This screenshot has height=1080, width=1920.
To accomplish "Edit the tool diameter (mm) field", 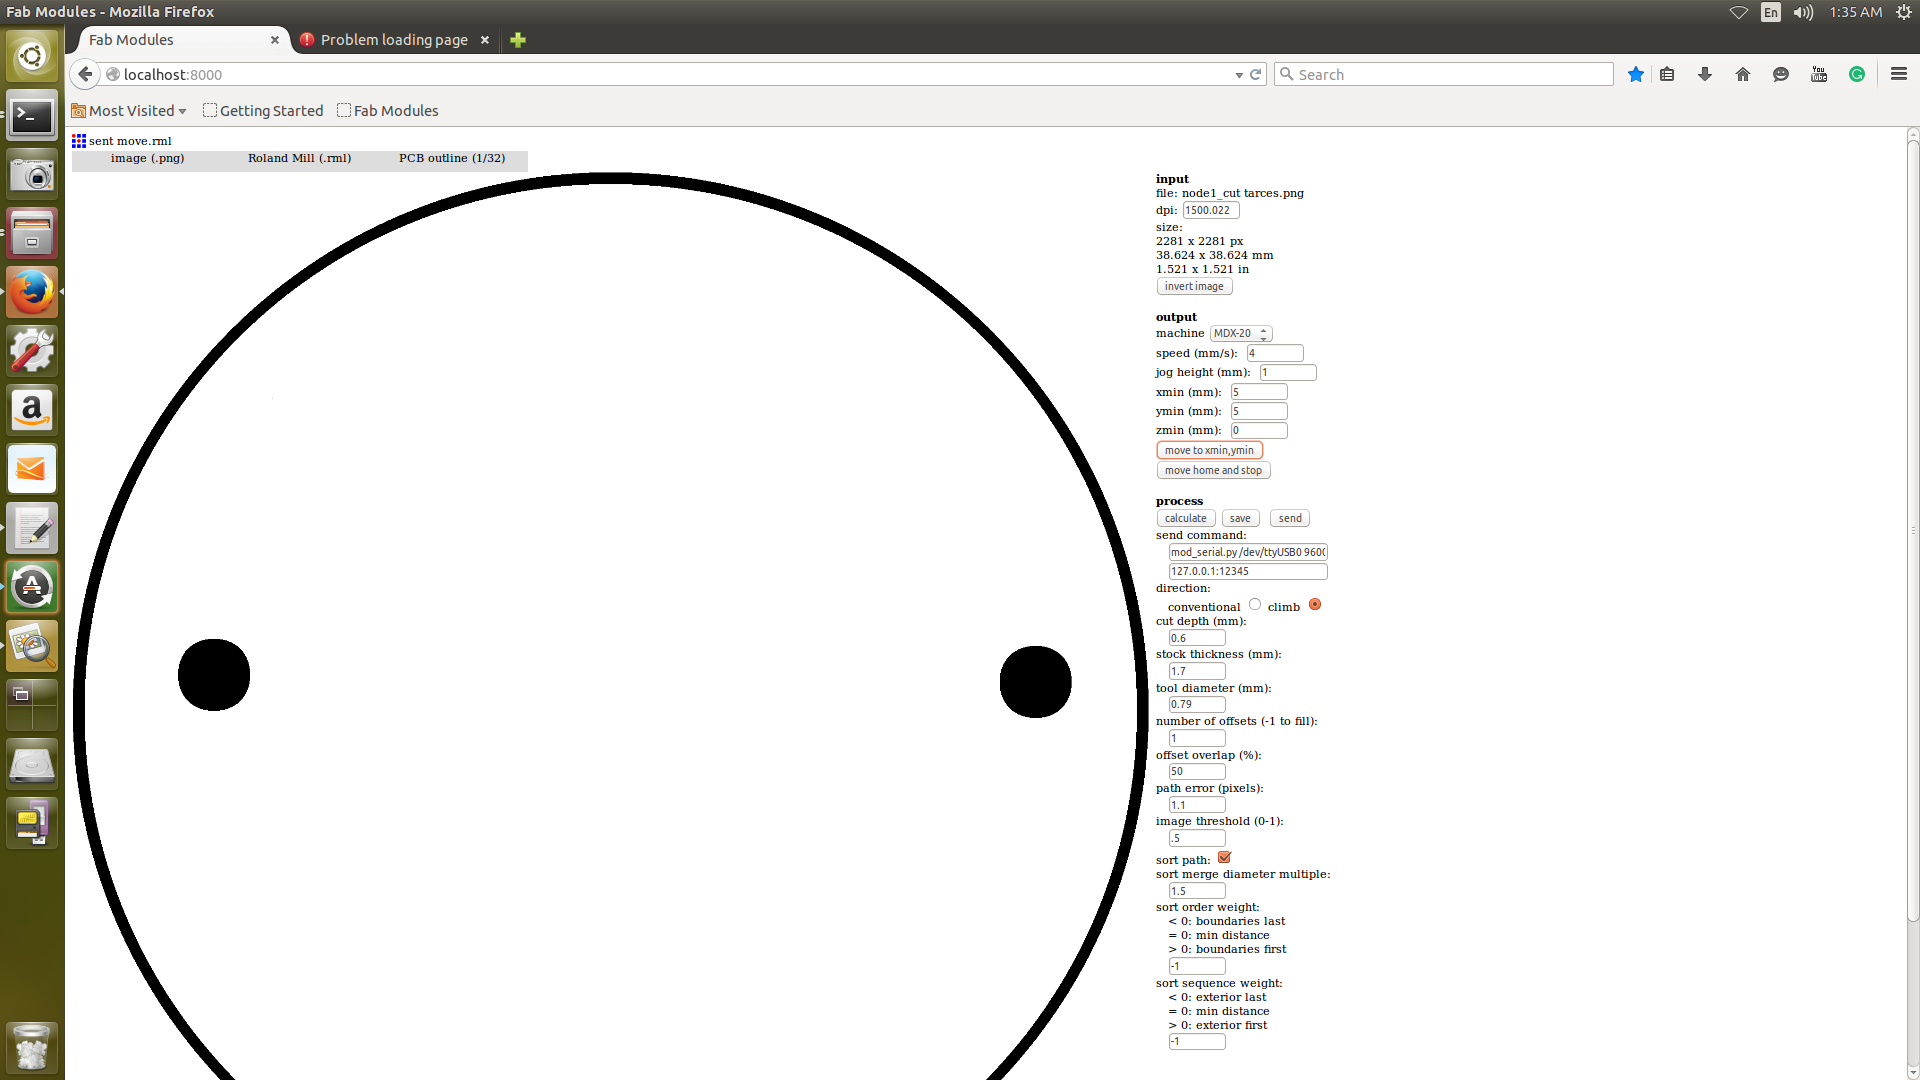I will tap(1193, 704).
